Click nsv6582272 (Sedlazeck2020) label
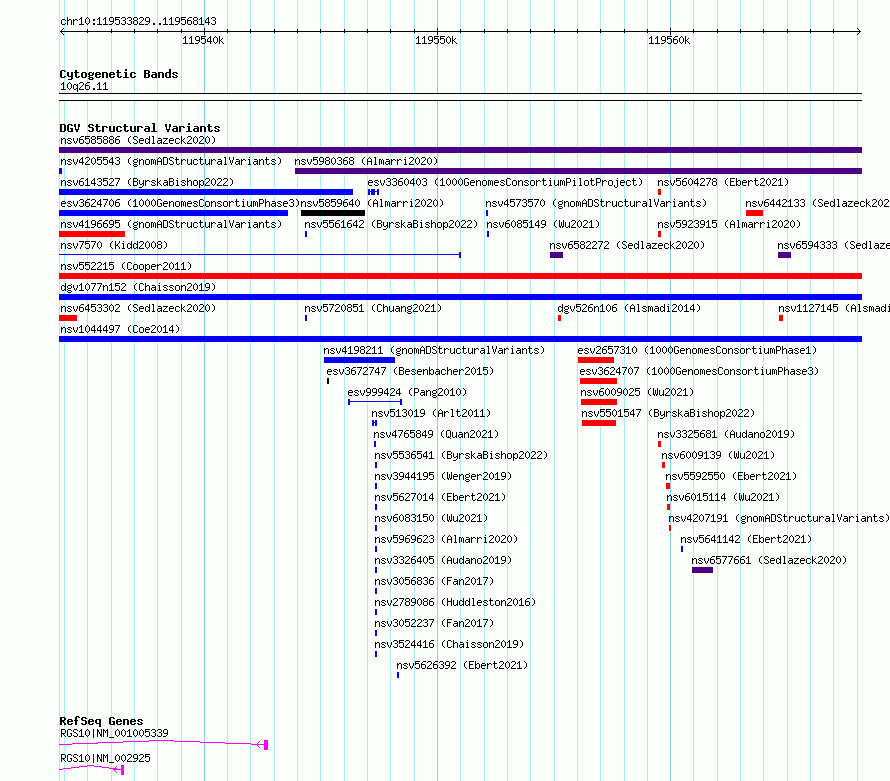The height and width of the screenshot is (781, 890). [627, 245]
